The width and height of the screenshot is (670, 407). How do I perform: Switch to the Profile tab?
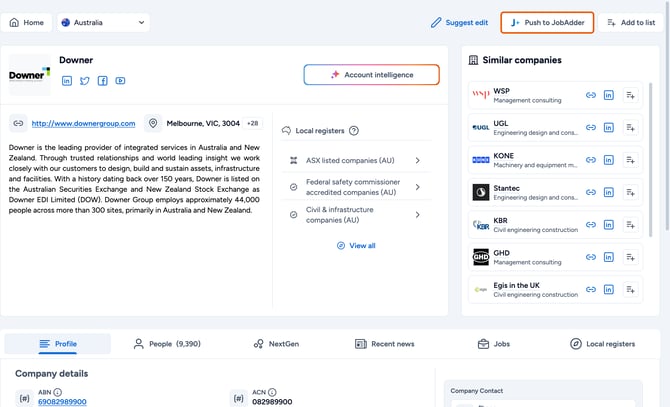coord(58,344)
